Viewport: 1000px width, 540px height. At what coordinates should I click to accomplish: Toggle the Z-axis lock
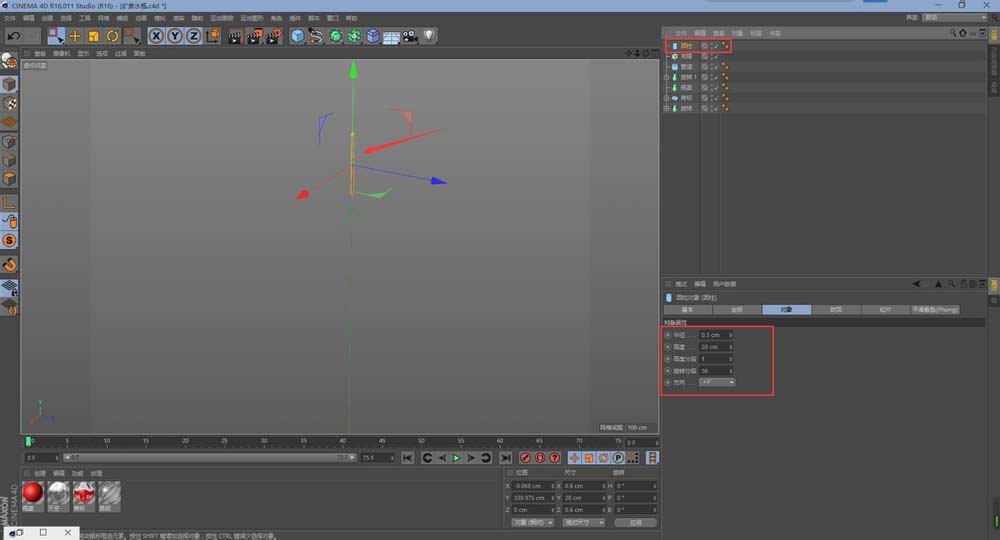(x=193, y=36)
